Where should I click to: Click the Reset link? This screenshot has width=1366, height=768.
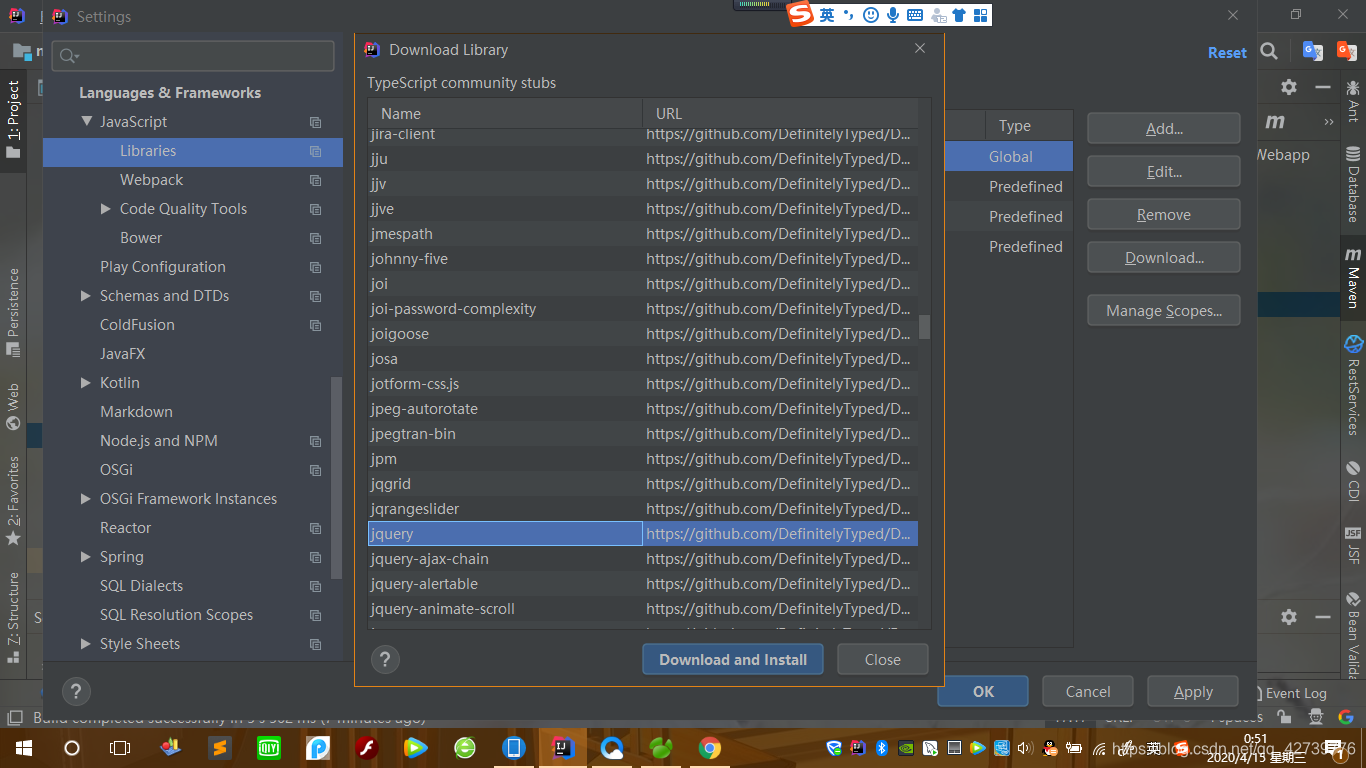(x=1227, y=53)
